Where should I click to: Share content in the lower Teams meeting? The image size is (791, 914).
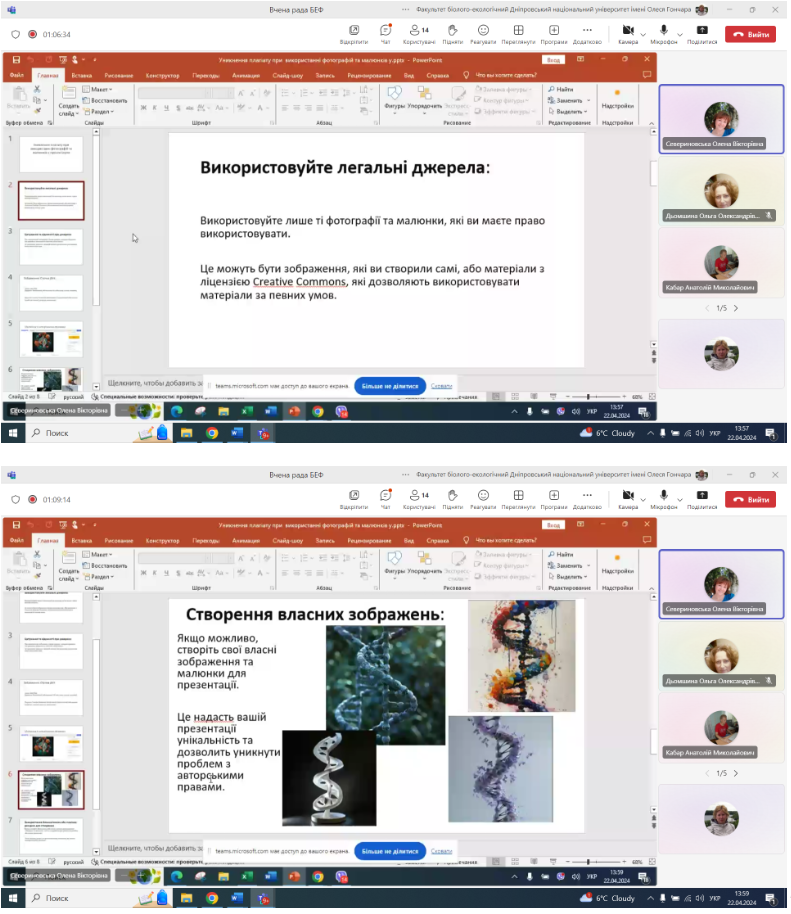702,499
